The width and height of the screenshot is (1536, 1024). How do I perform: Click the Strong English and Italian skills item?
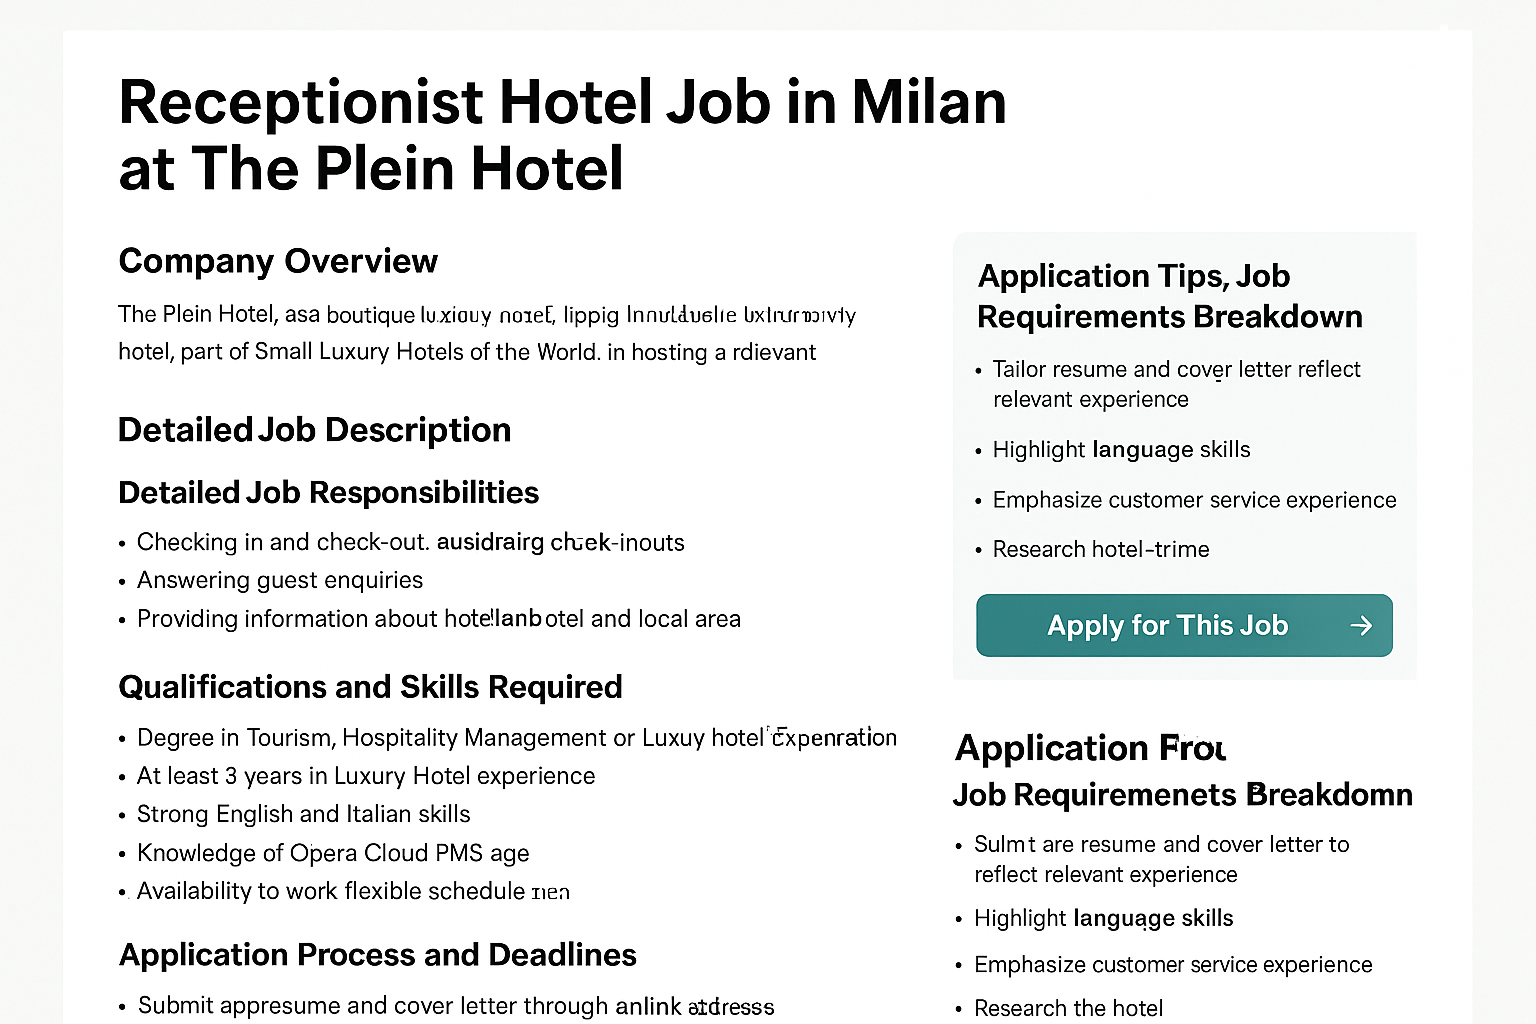(x=304, y=814)
